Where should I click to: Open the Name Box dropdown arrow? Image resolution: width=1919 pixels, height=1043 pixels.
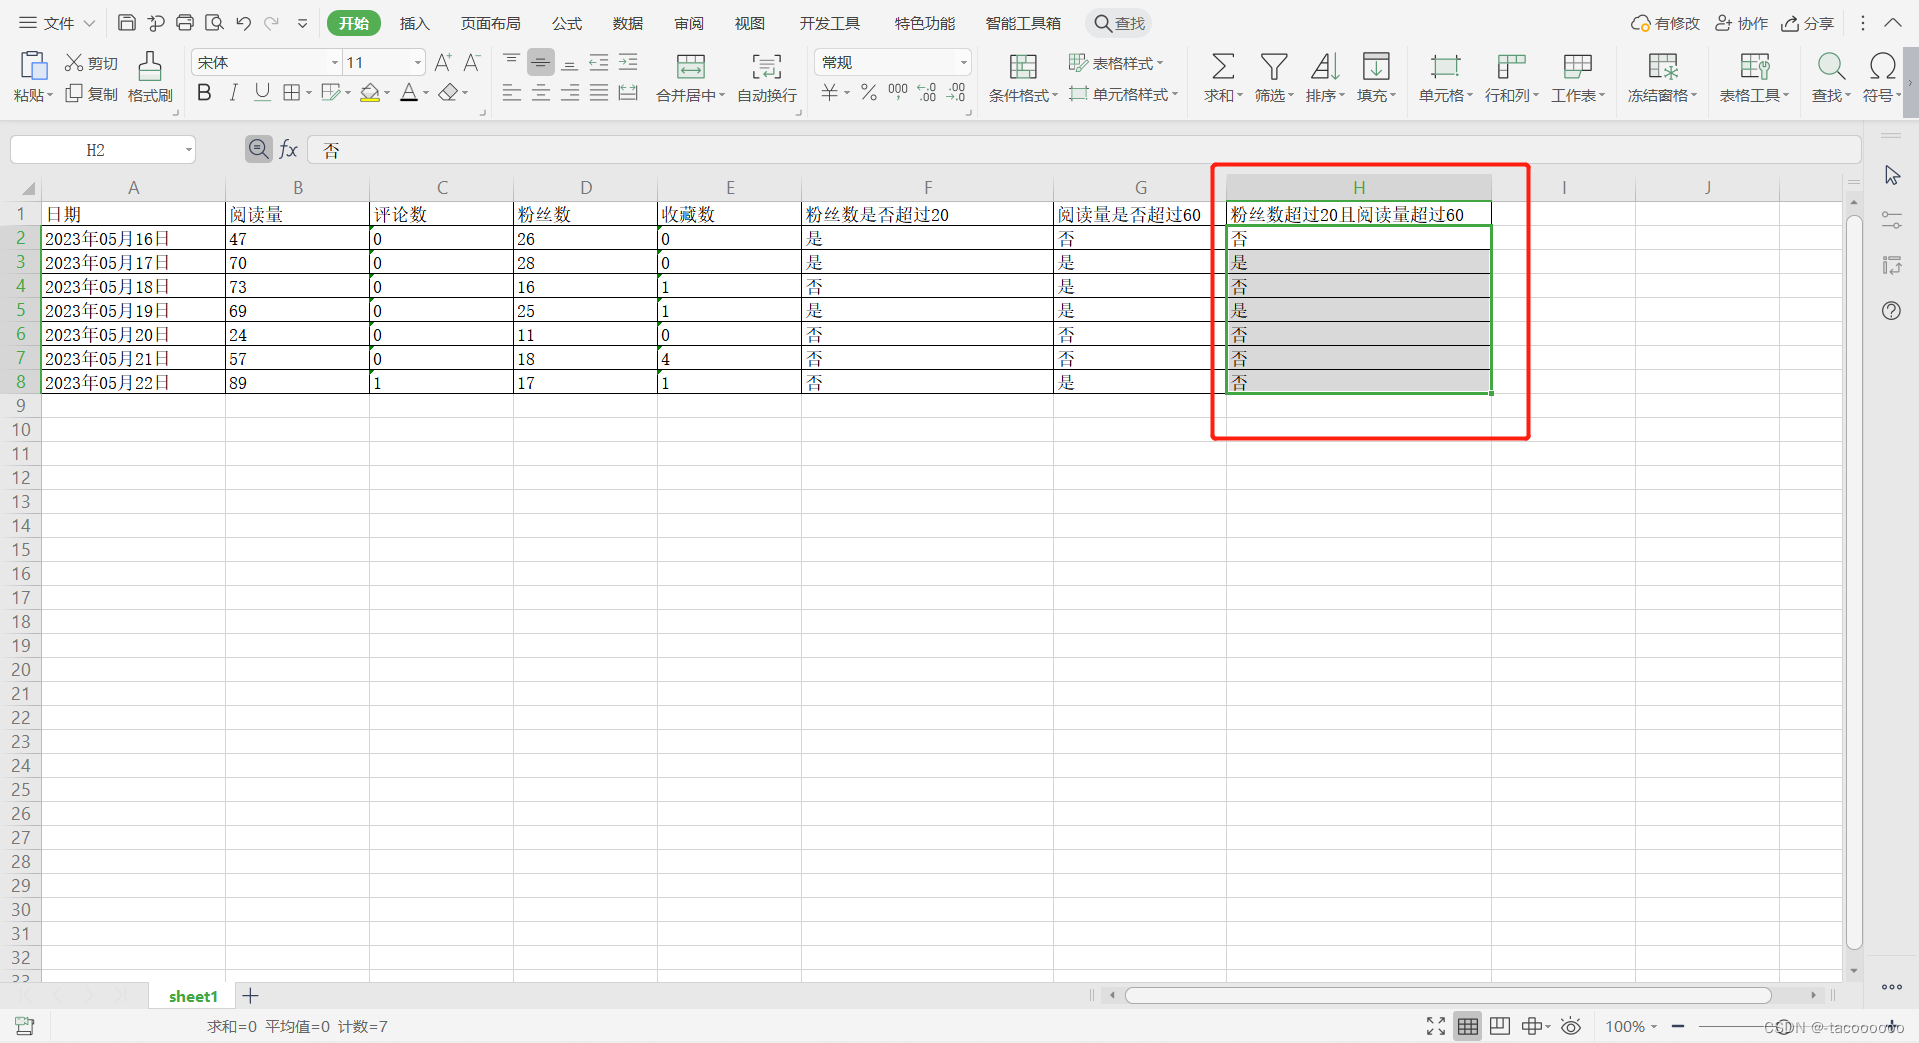click(188, 150)
